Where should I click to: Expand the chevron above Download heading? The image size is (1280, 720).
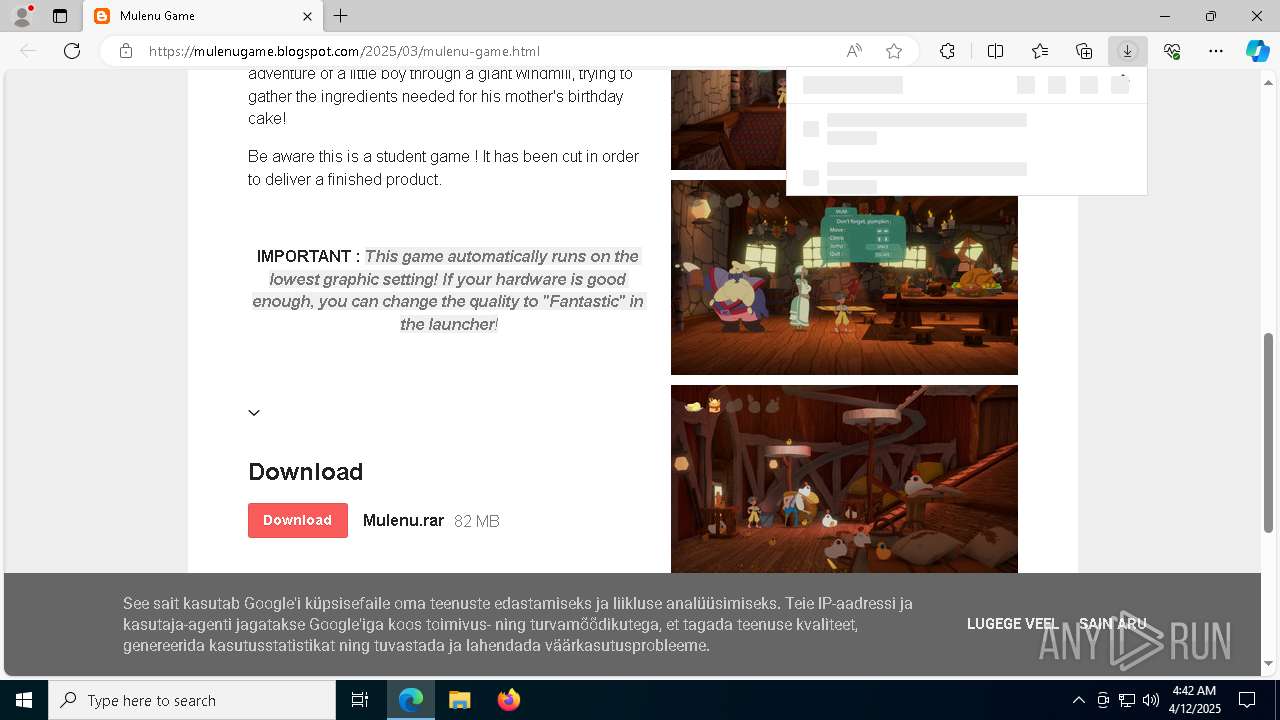[254, 413]
